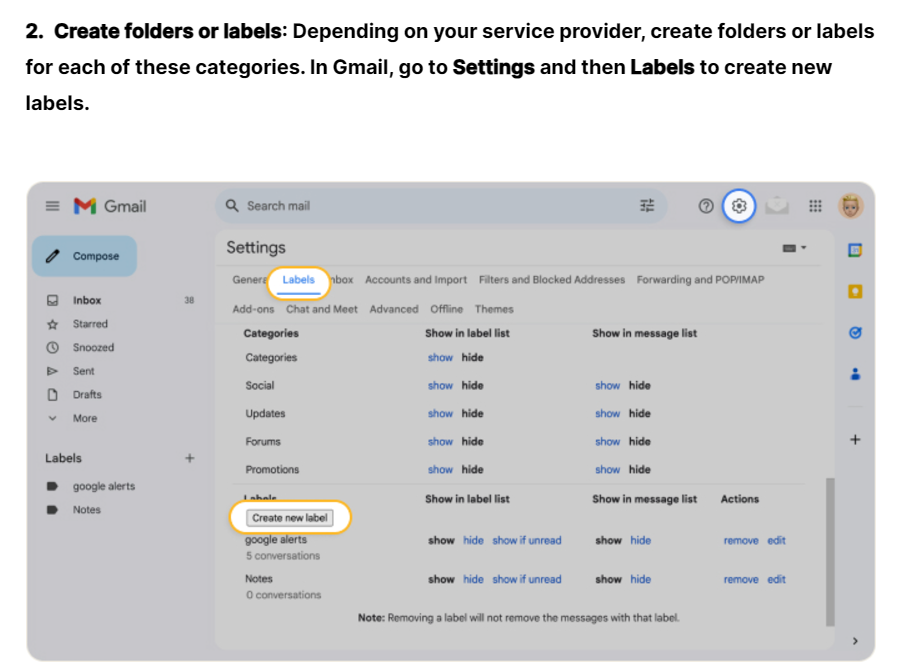Show Promotions in label list
The width and height of the screenshot is (920, 670).
coord(440,469)
